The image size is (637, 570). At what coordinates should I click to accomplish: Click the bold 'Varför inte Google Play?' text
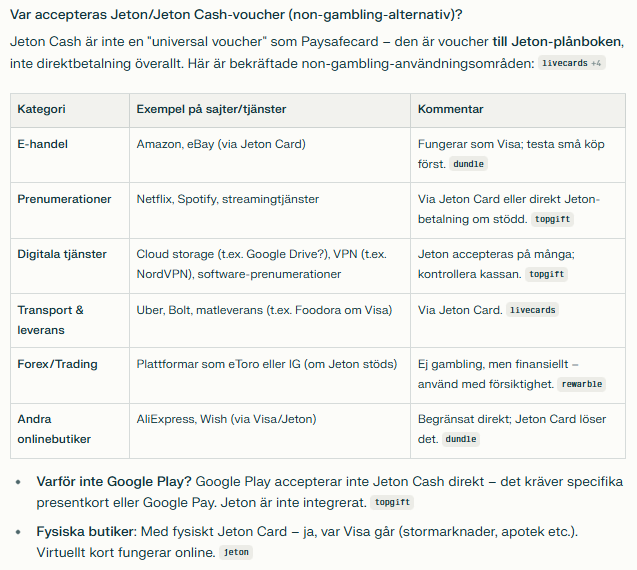tap(114, 481)
